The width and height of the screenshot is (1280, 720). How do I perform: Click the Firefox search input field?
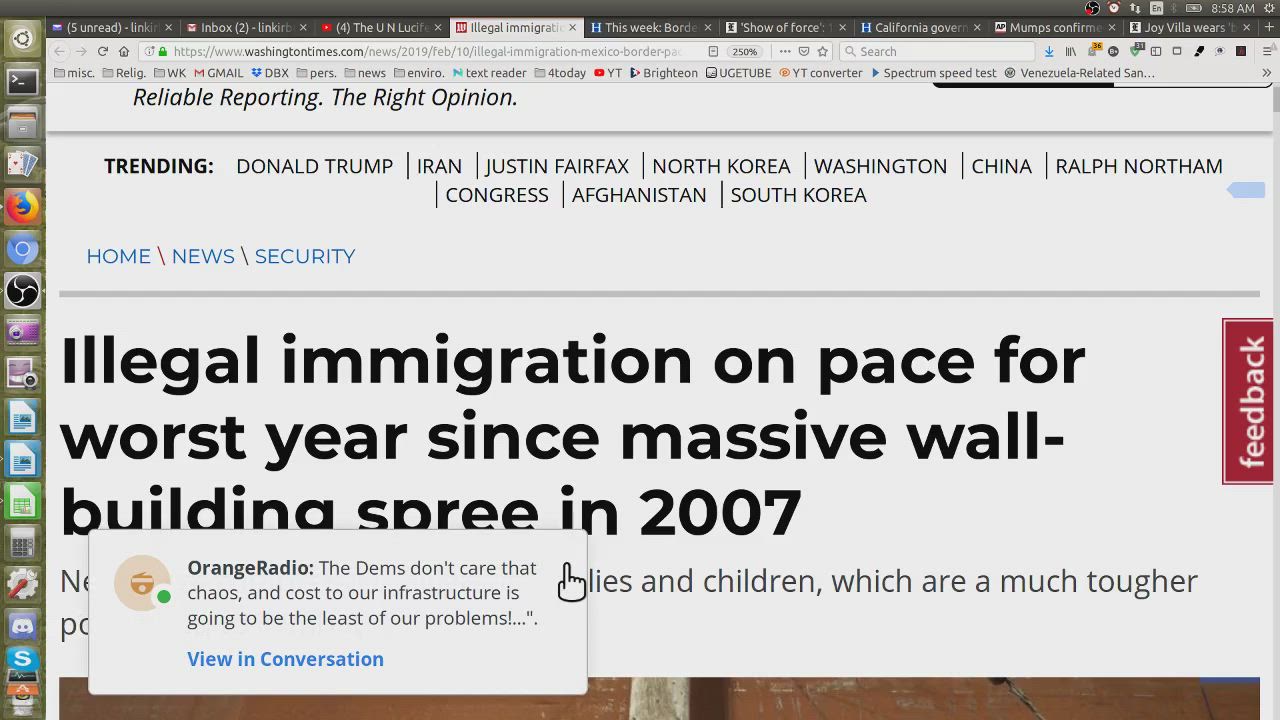pyautogui.click(x=940, y=51)
